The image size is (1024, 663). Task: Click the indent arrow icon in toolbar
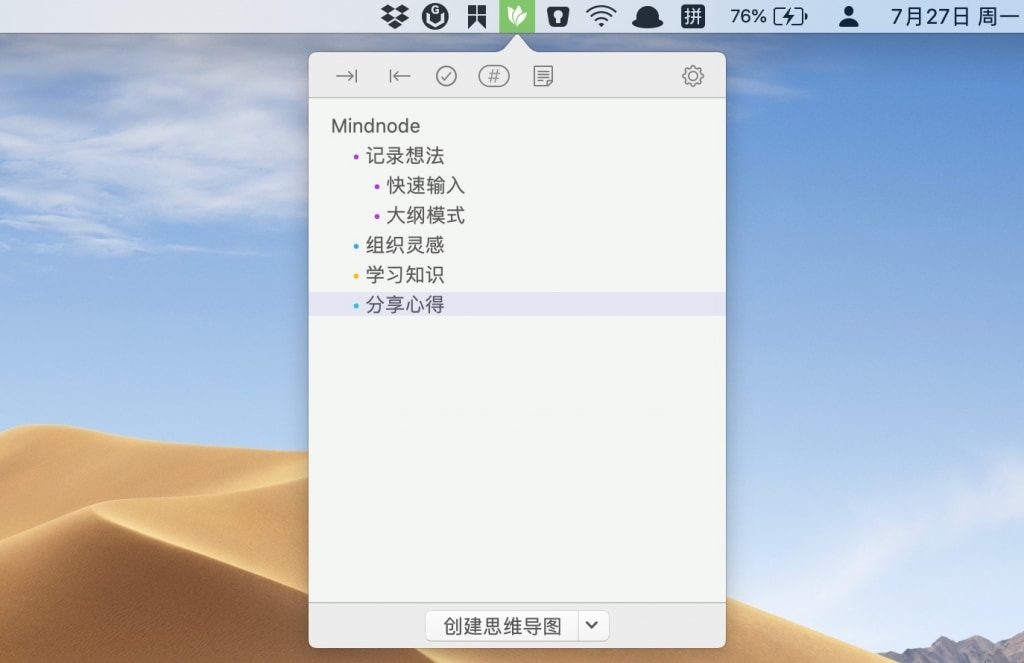click(347, 76)
